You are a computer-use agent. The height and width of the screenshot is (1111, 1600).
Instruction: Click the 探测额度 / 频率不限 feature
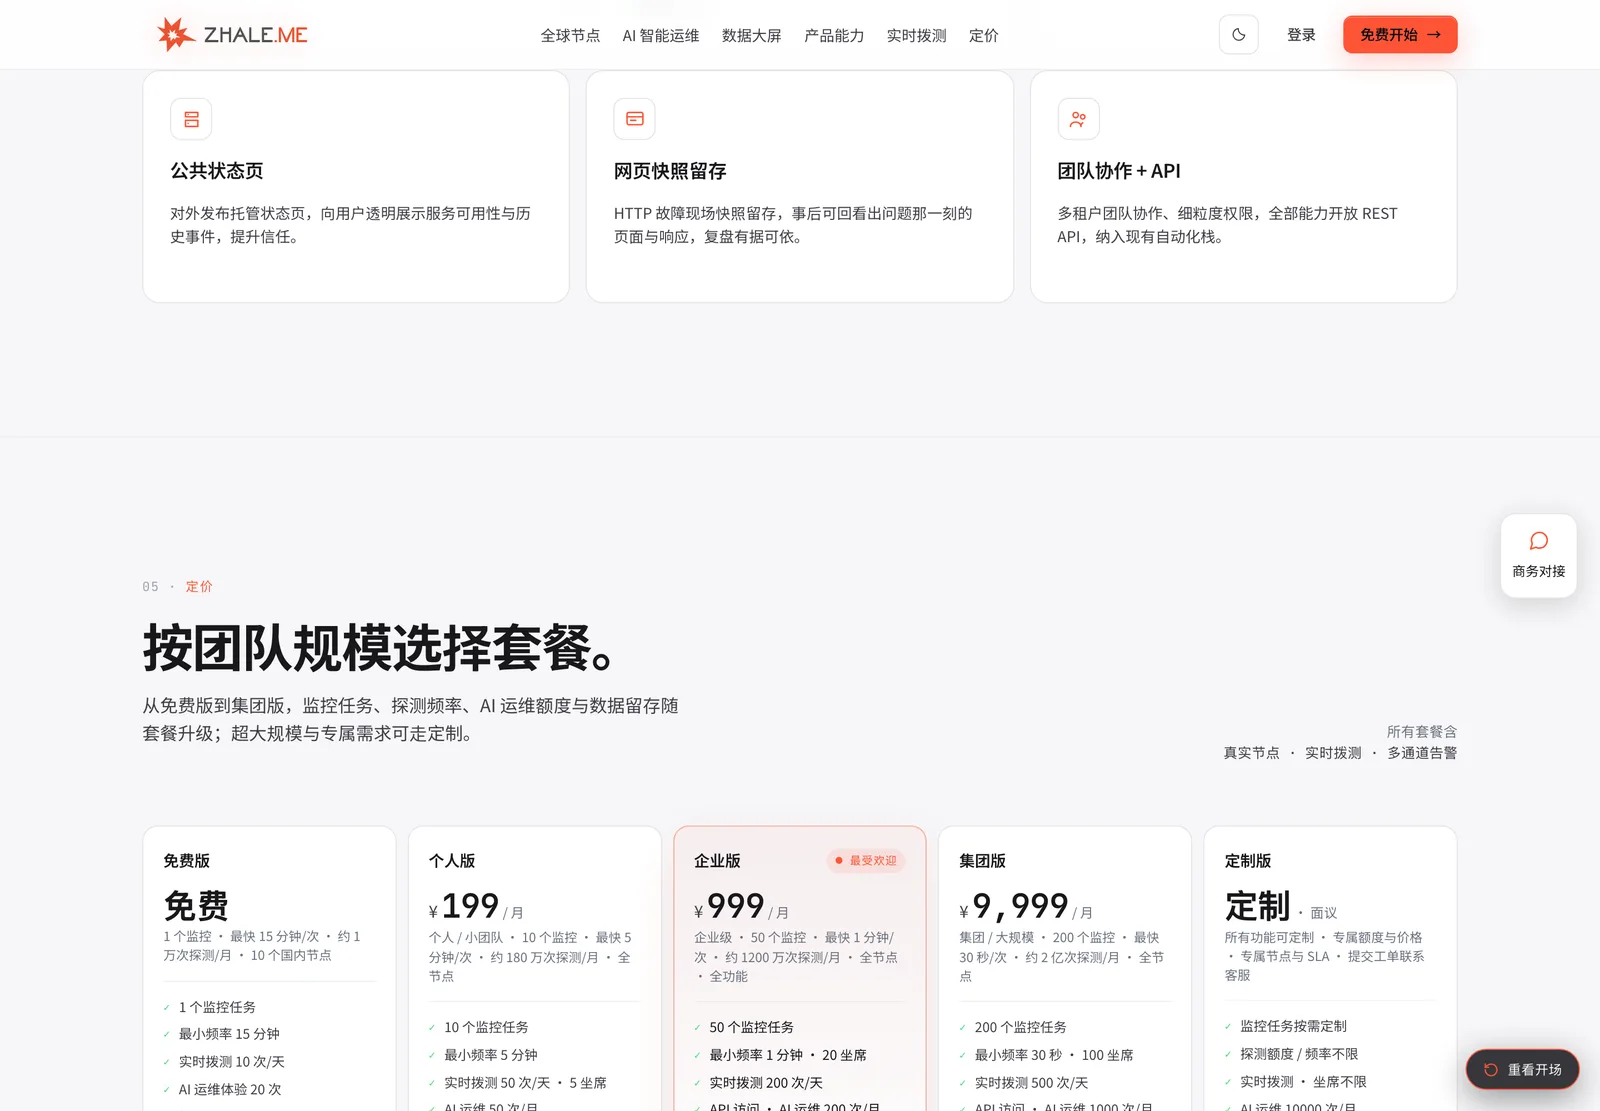click(x=1299, y=1054)
